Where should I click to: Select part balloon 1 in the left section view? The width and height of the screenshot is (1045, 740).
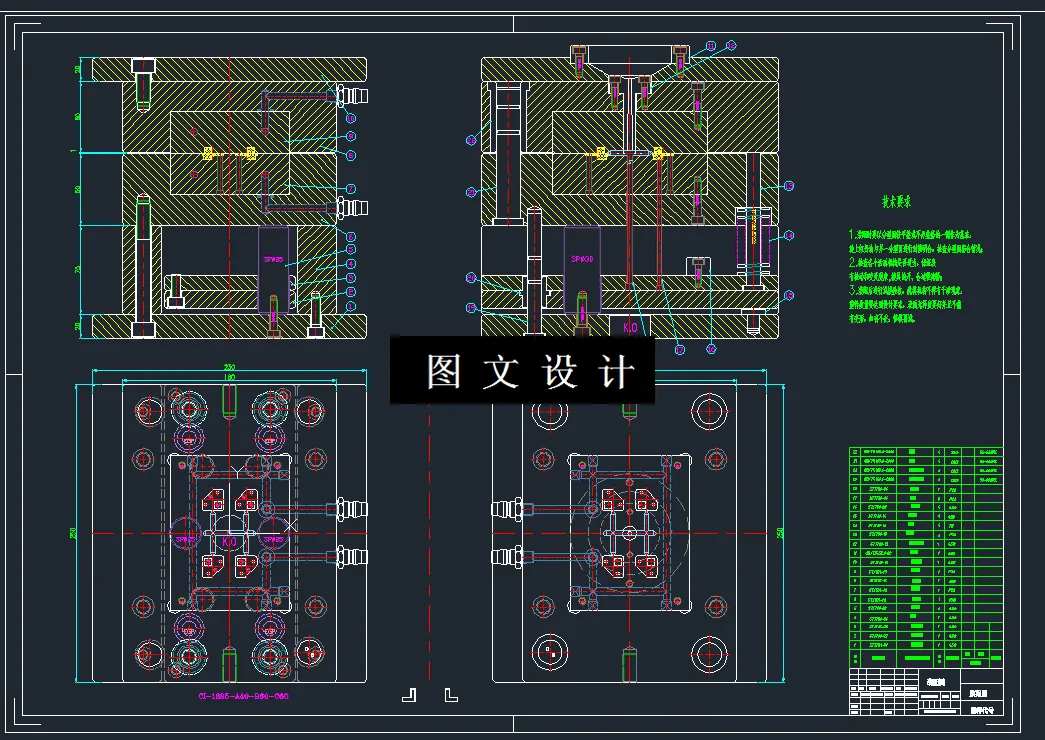tap(351, 306)
